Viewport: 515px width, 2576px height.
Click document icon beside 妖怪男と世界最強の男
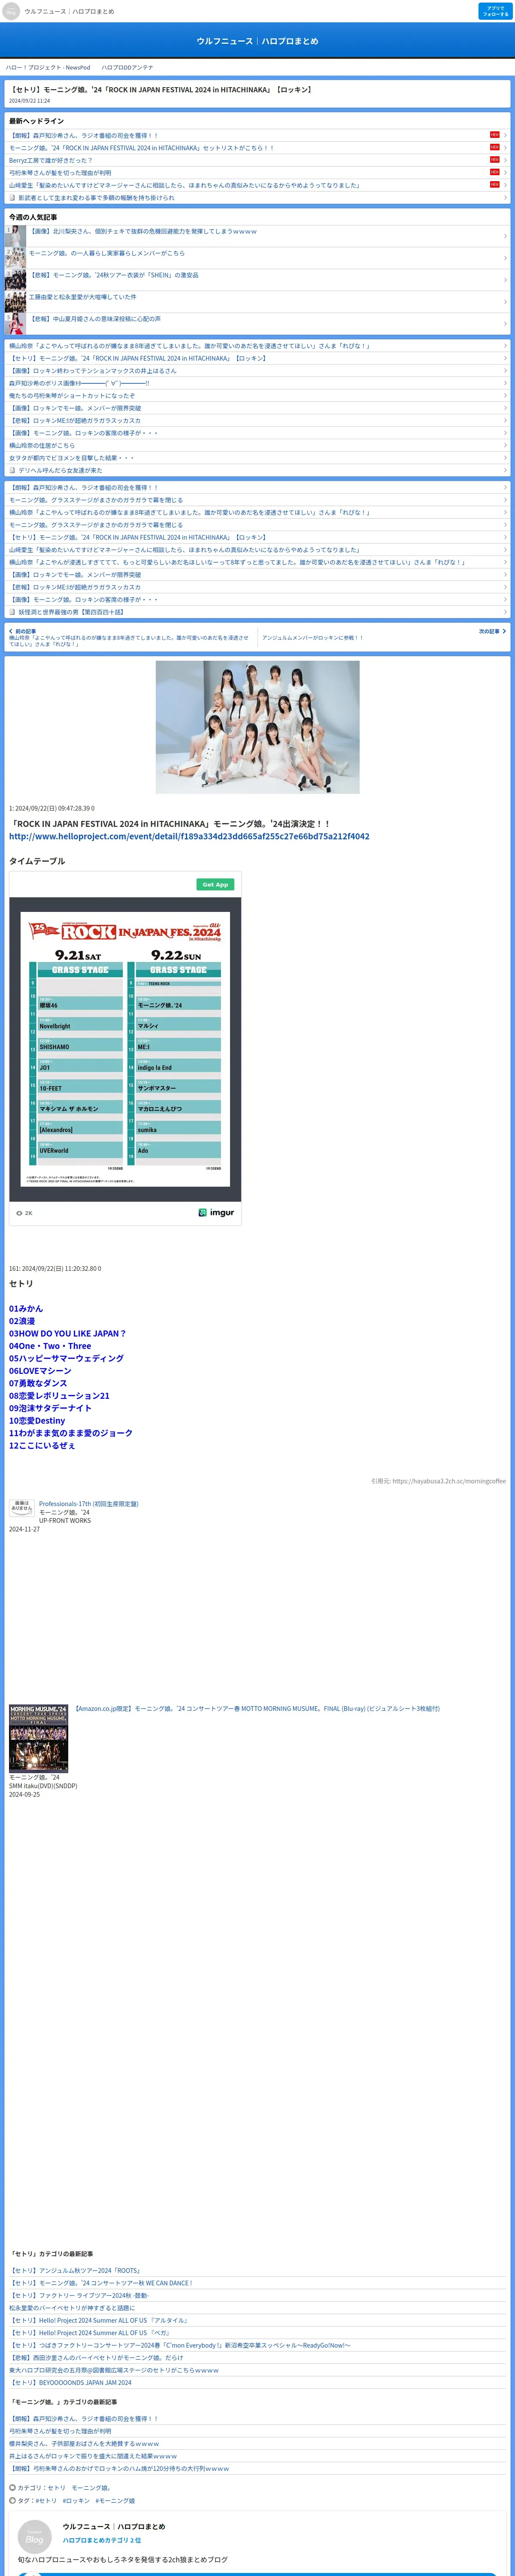(x=12, y=612)
